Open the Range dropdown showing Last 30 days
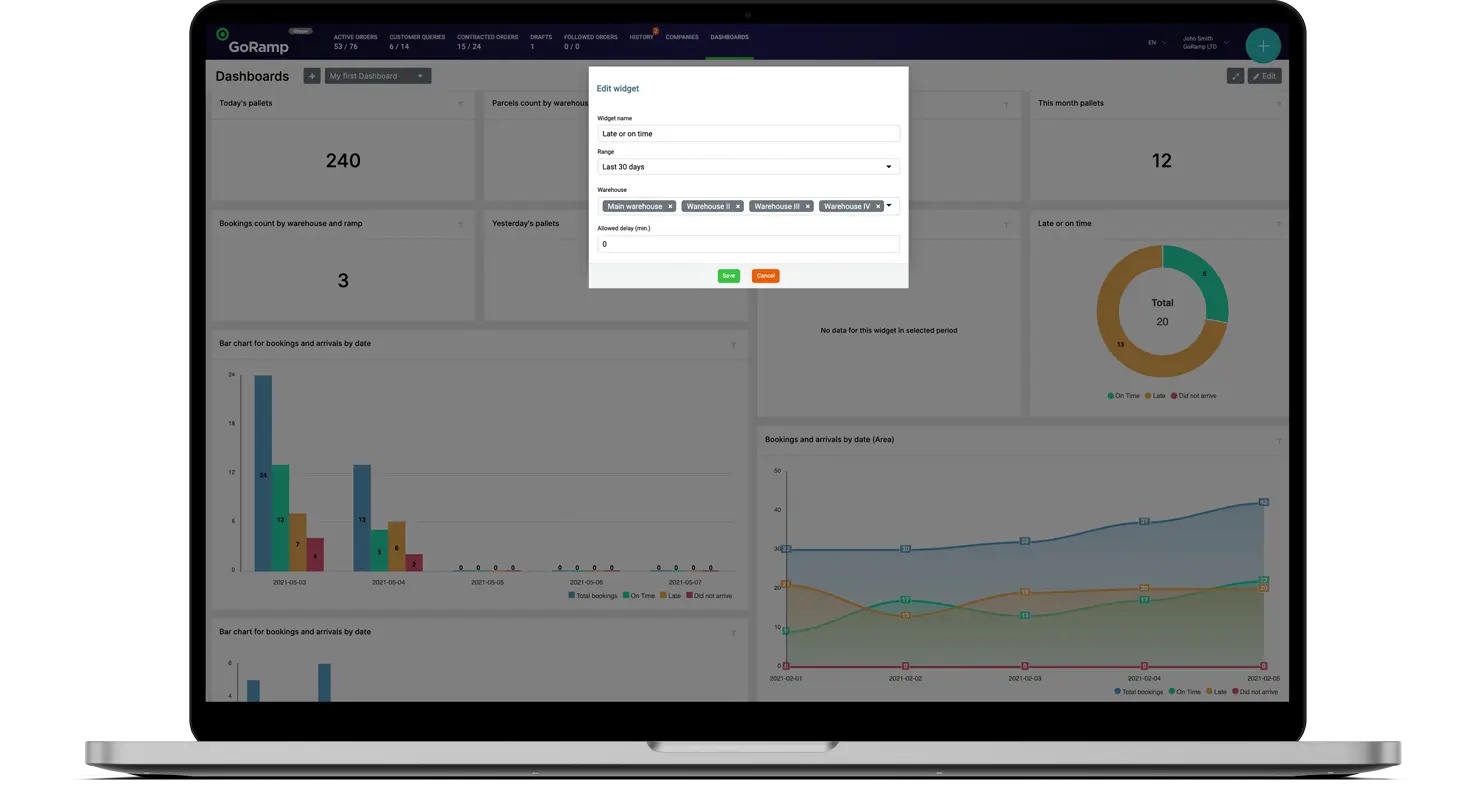The width and height of the screenshot is (1480, 800). point(748,166)
